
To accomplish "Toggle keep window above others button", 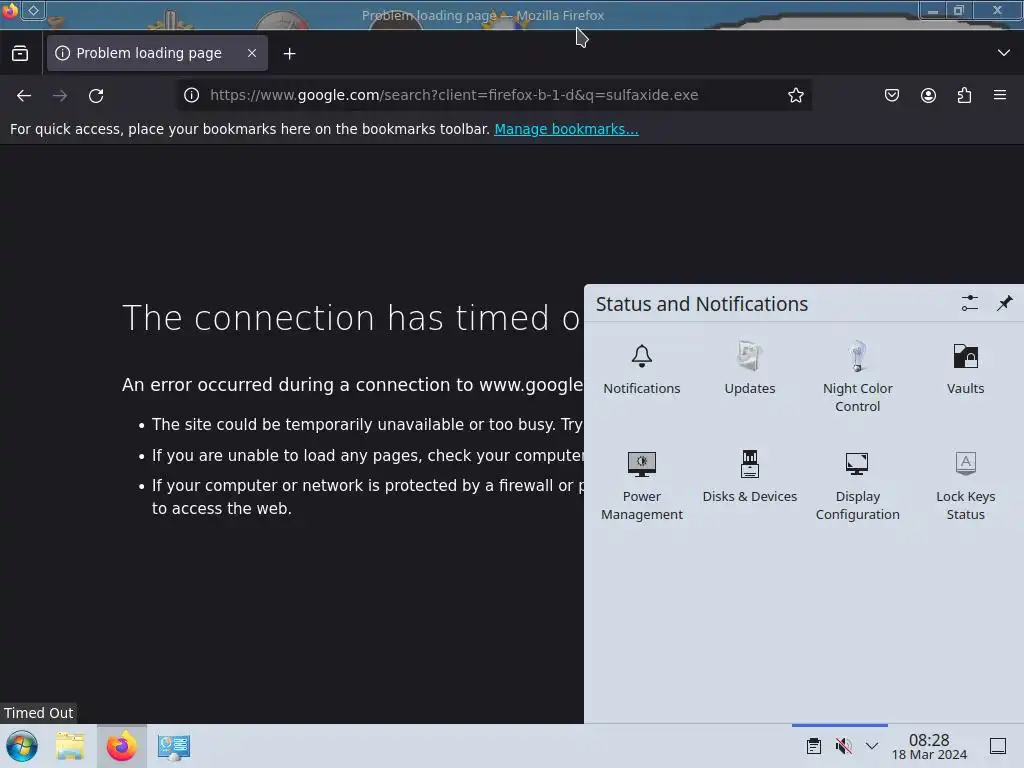I will 33,10.
